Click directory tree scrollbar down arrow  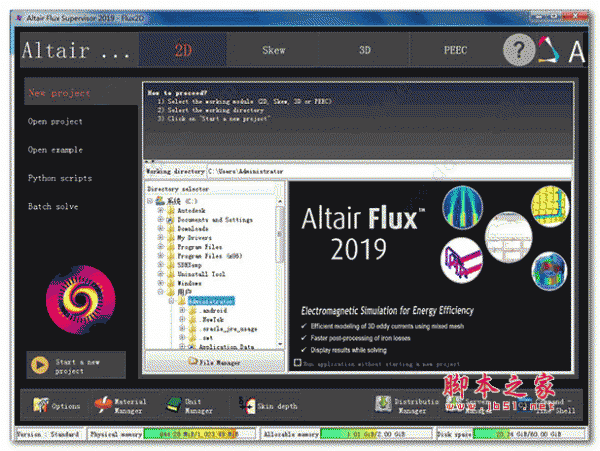(280, 344)
